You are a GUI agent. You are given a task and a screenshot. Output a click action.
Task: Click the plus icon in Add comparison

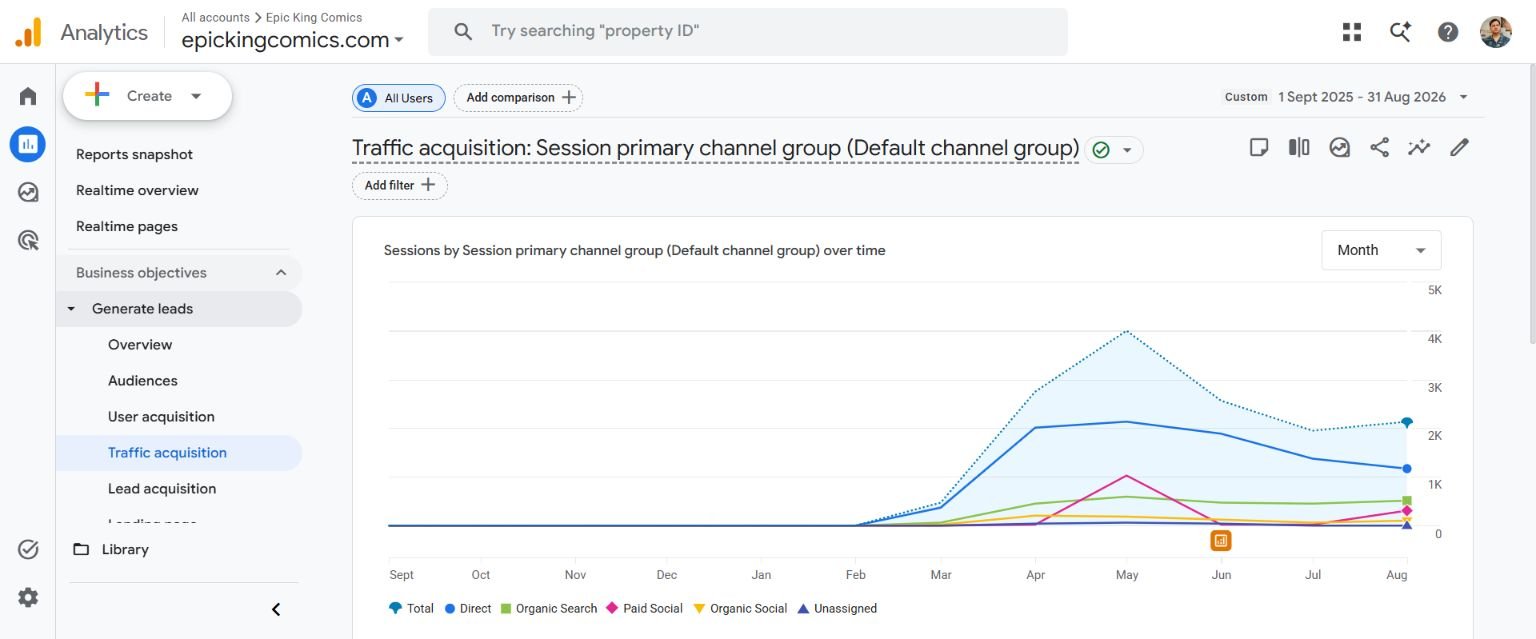click(569, 97)
